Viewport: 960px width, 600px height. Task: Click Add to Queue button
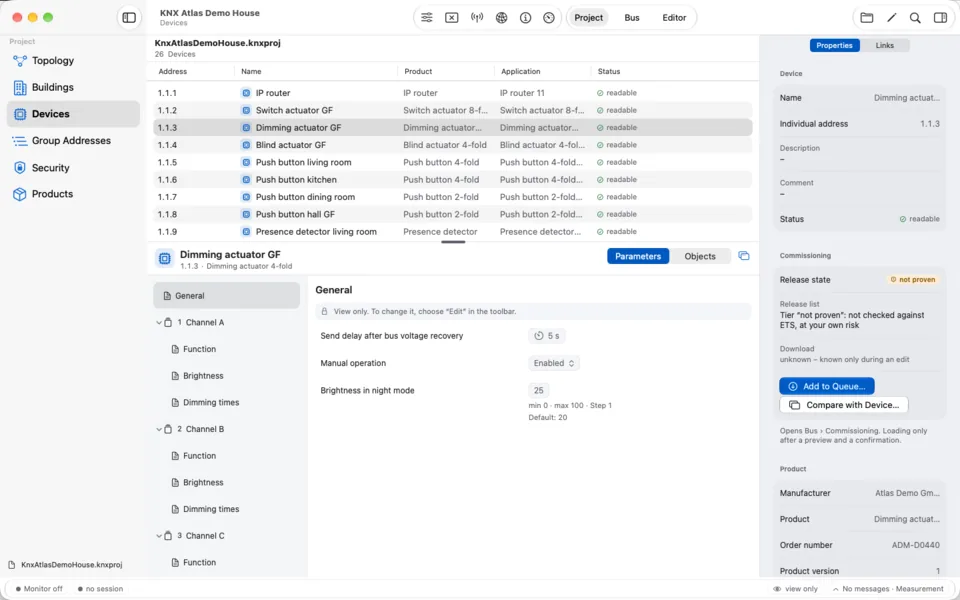click(827, 386)
